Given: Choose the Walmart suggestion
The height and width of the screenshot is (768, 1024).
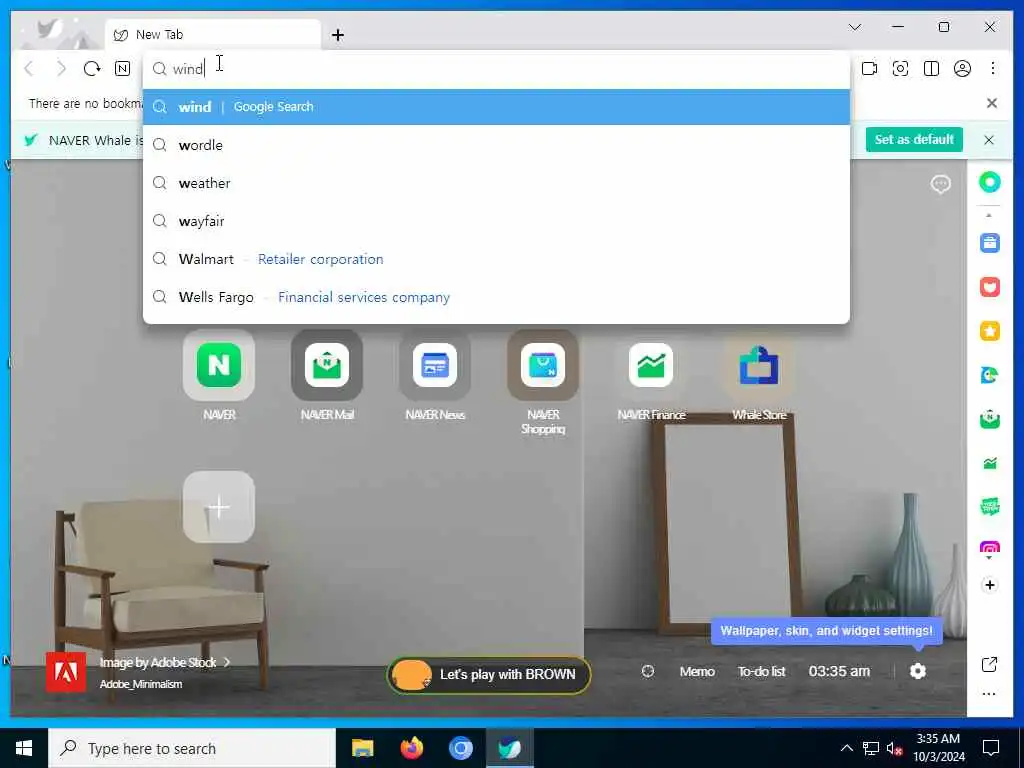Looking at the screenshot, I should (496, 259).
